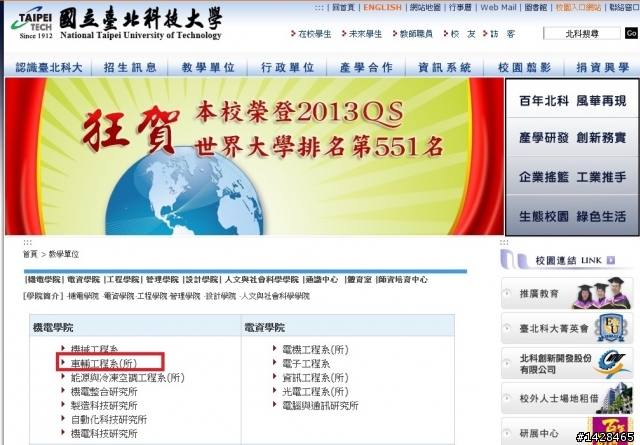Select 產學研發 創新務實 panel button
Image resolution: width=640 pixels, height=445 pixels.
click(x=572, y=138)
